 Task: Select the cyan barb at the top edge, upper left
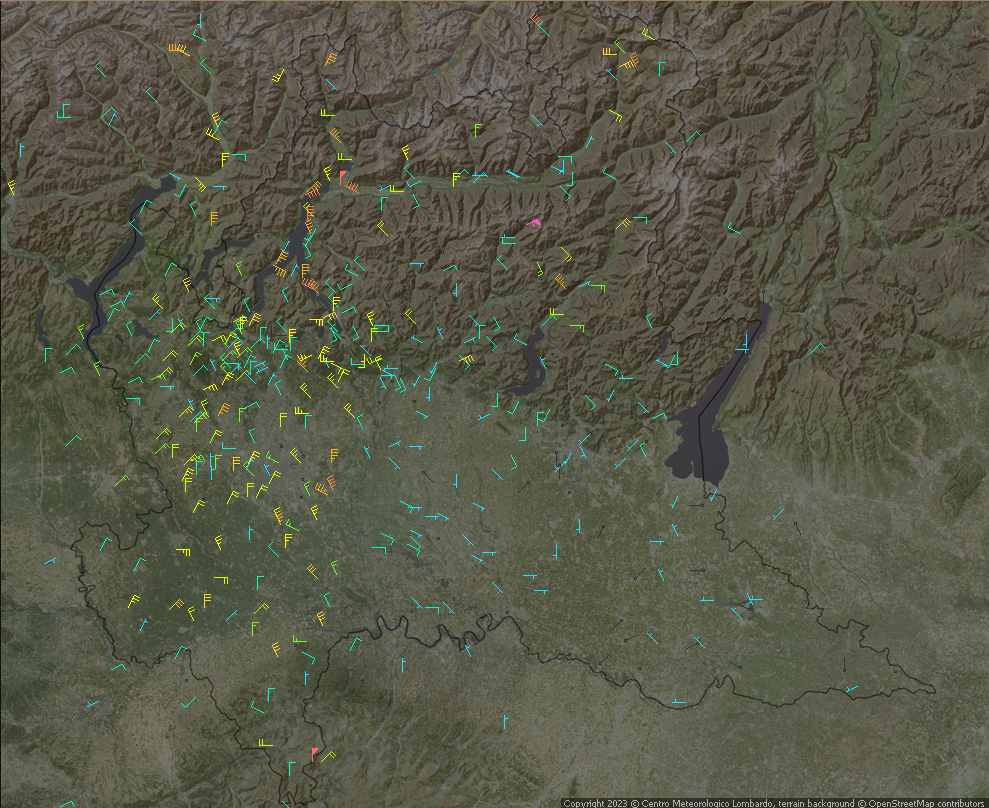201,21
